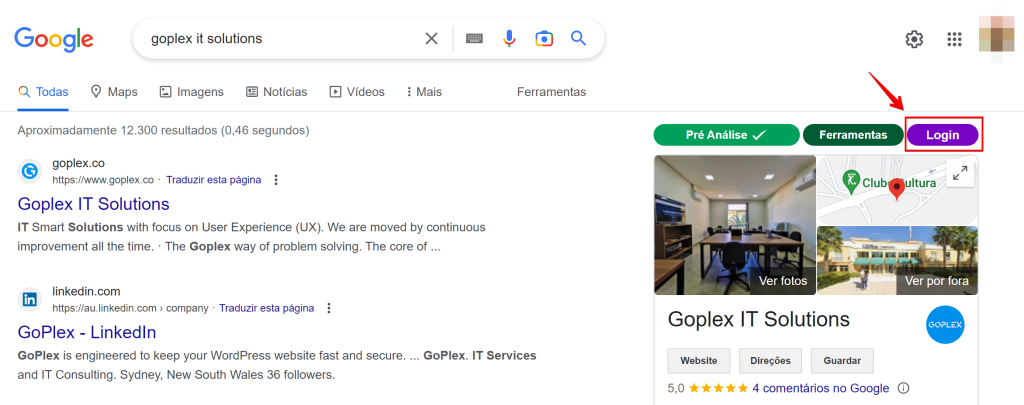The width and height of the screenshot is (1024, 405).
Task: Open Google settings gear
Action: tap(914, 39)
